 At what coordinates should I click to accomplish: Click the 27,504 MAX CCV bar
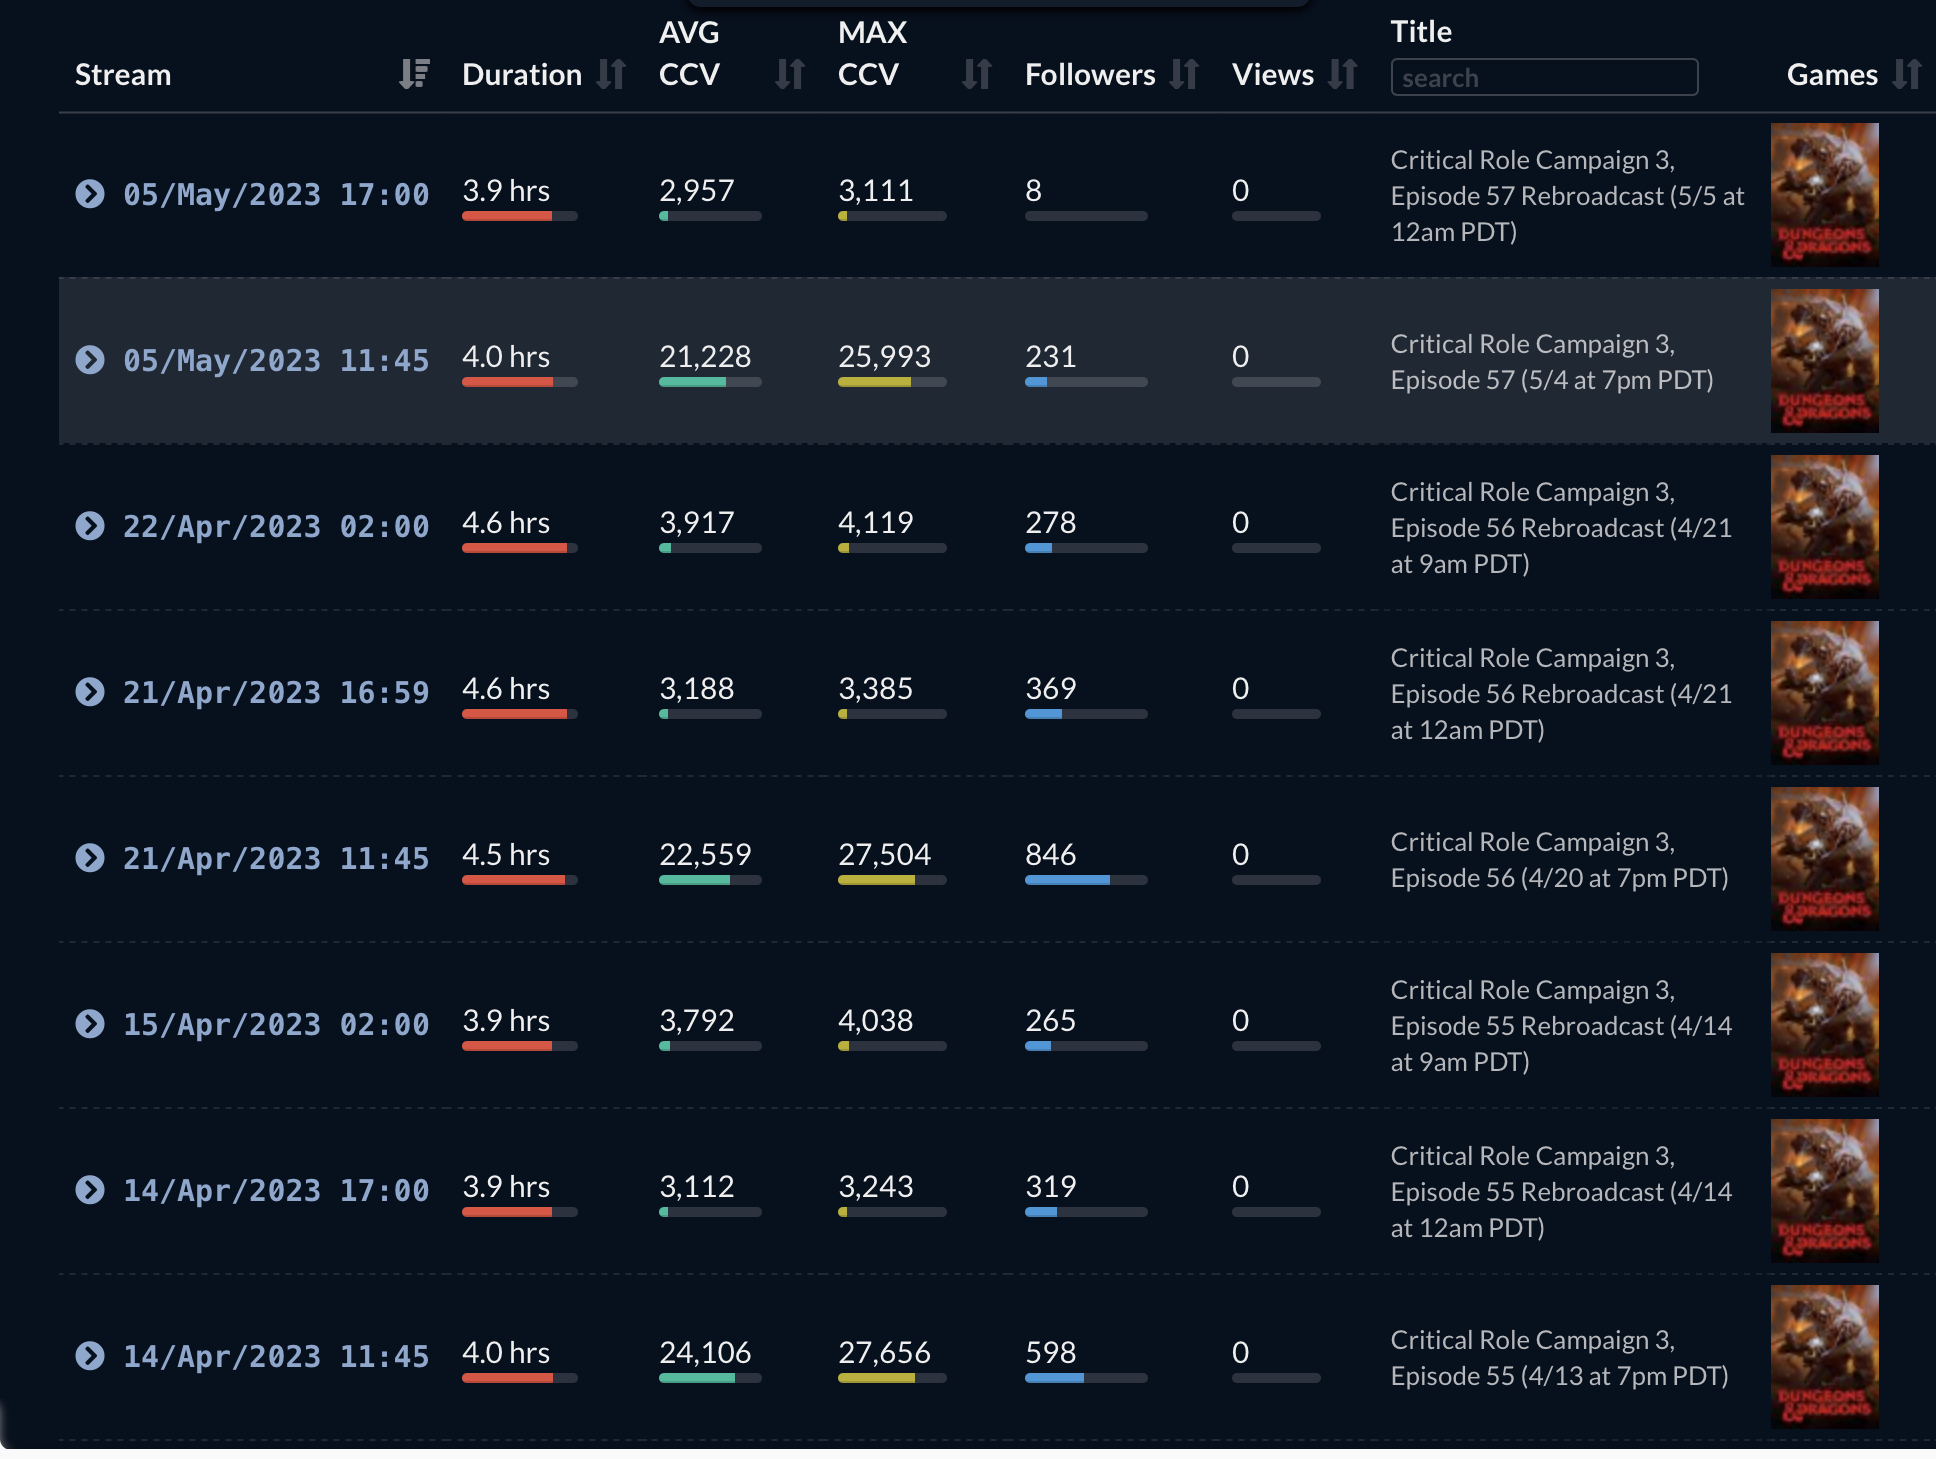[892, 880]
